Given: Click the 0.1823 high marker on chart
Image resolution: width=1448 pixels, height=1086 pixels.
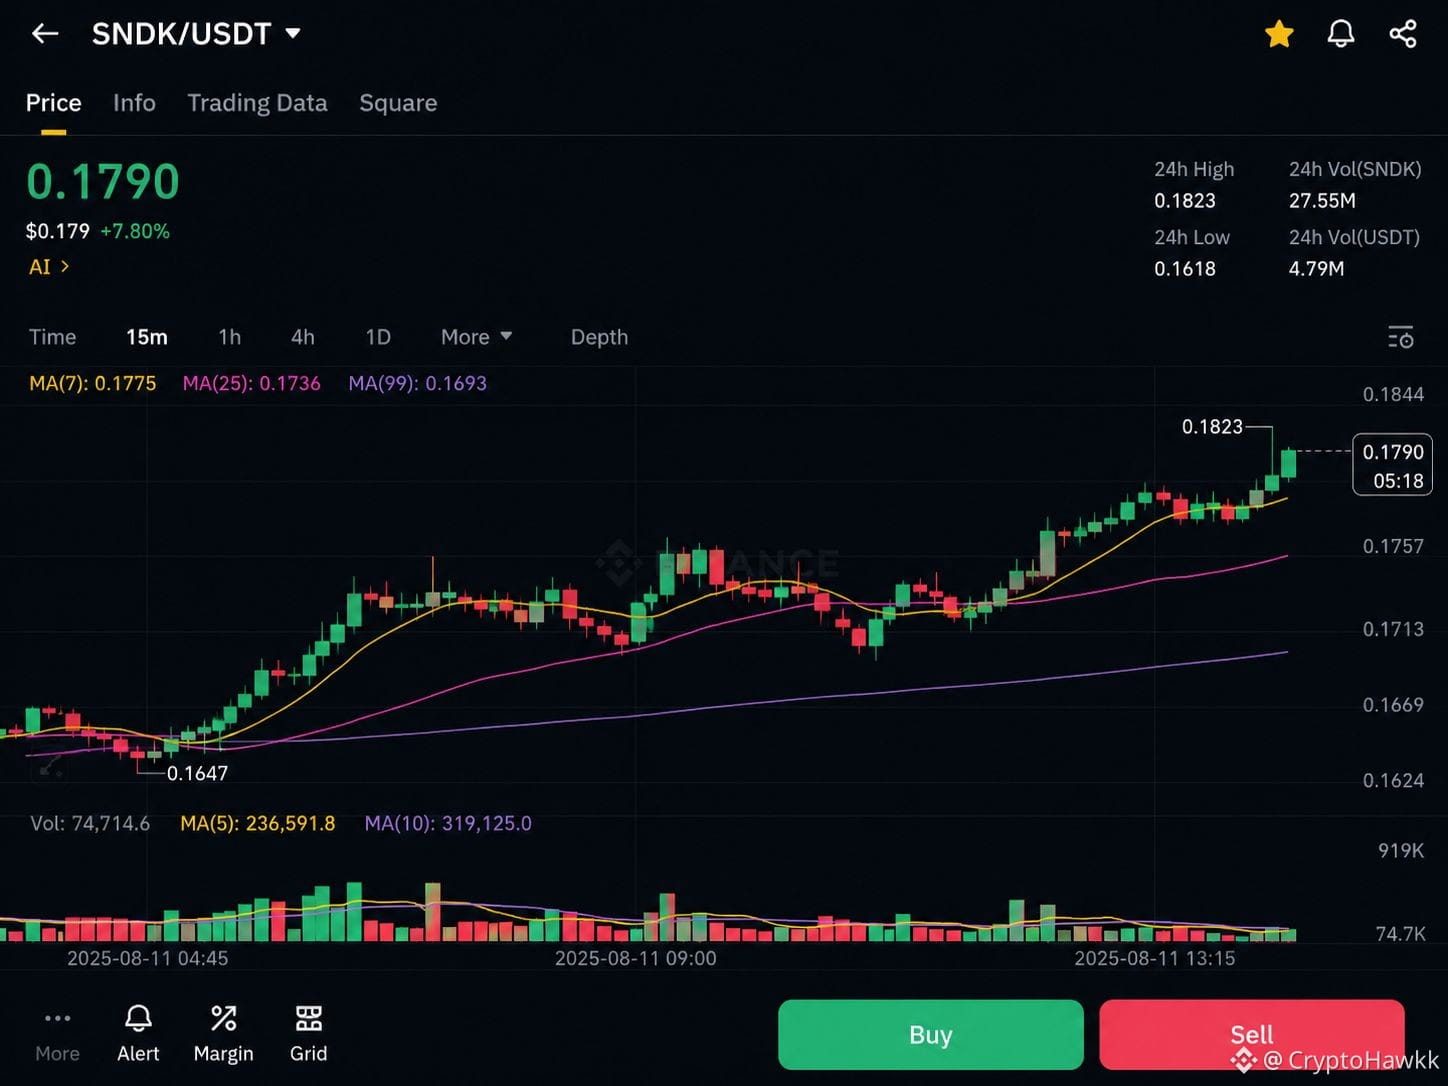Looking at the screenshot, I should pos(1212,427).
